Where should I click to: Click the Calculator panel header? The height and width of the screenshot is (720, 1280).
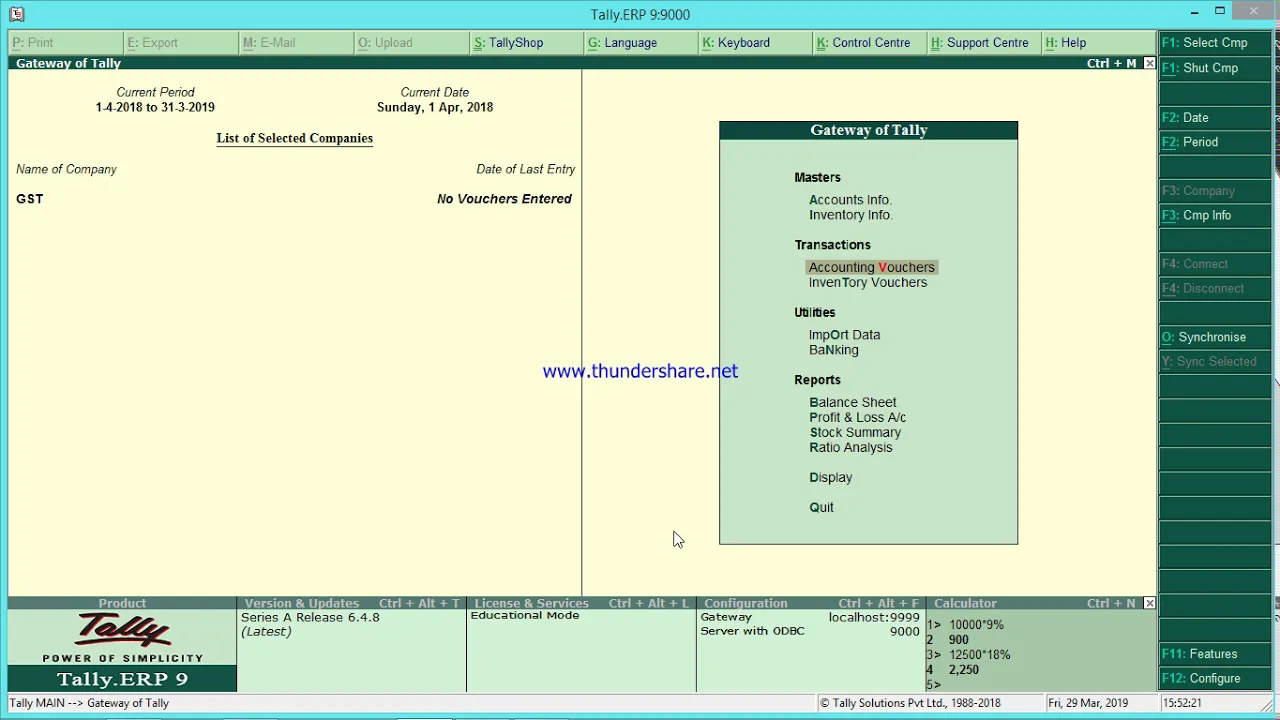pyautogui.click(x=1034, y=603)
